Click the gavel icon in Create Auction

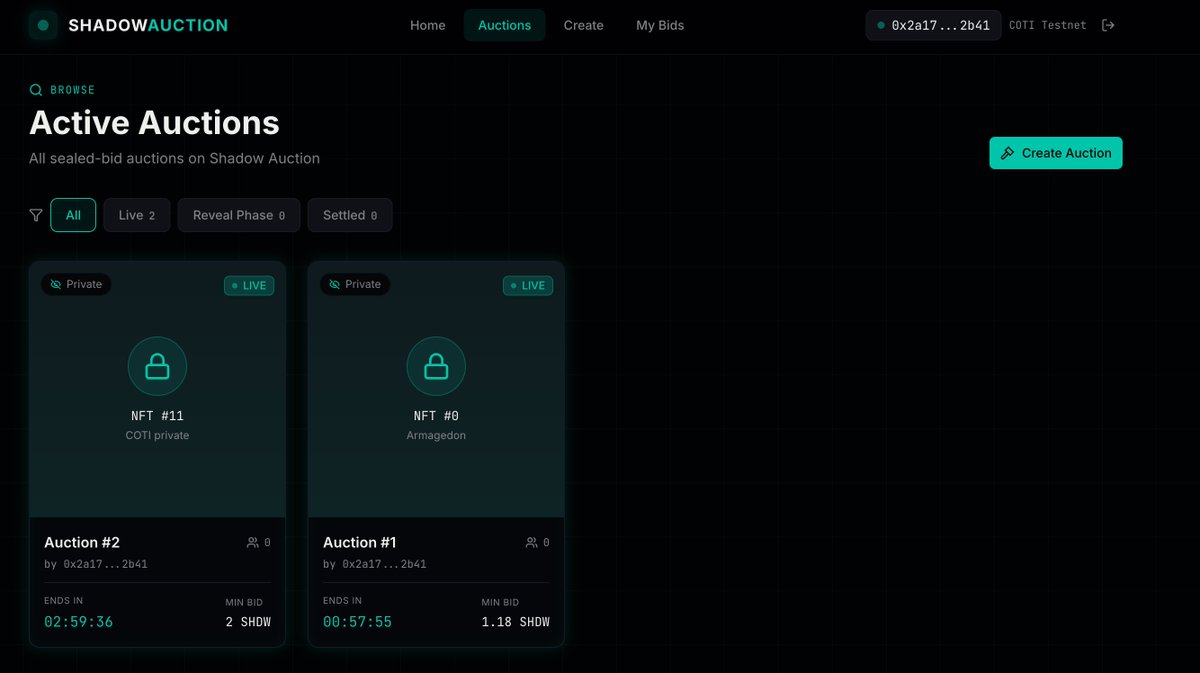[x=1008, y=153]
